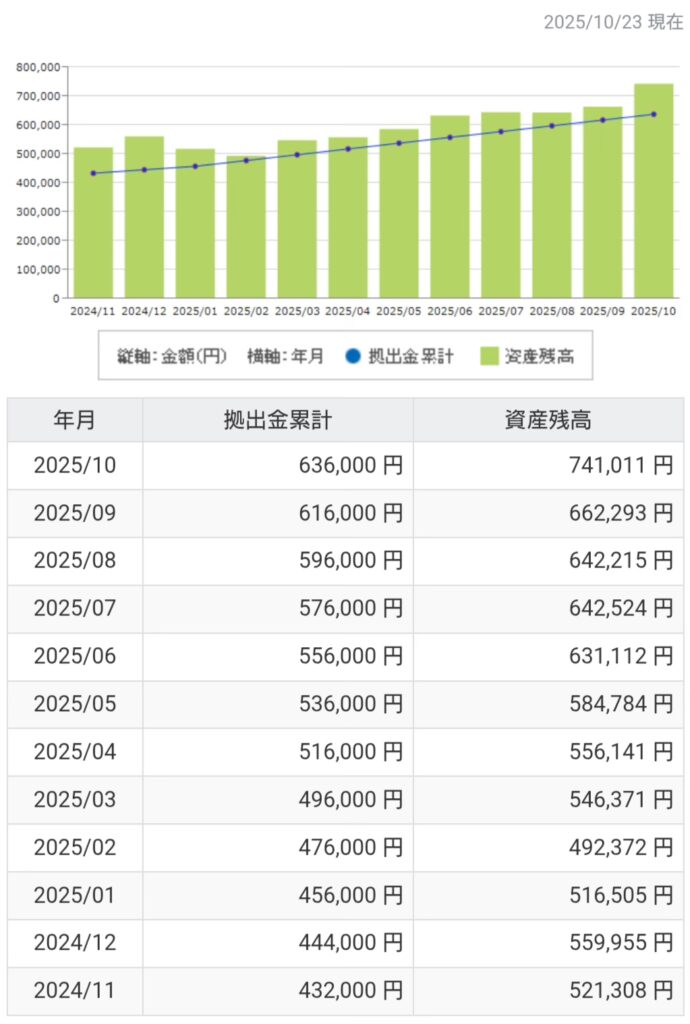The height and width of the screenshot is (1024, 690).
Task: Select the 2025/09 line data point
Action: pyautogui.click(x=602, y=120)
